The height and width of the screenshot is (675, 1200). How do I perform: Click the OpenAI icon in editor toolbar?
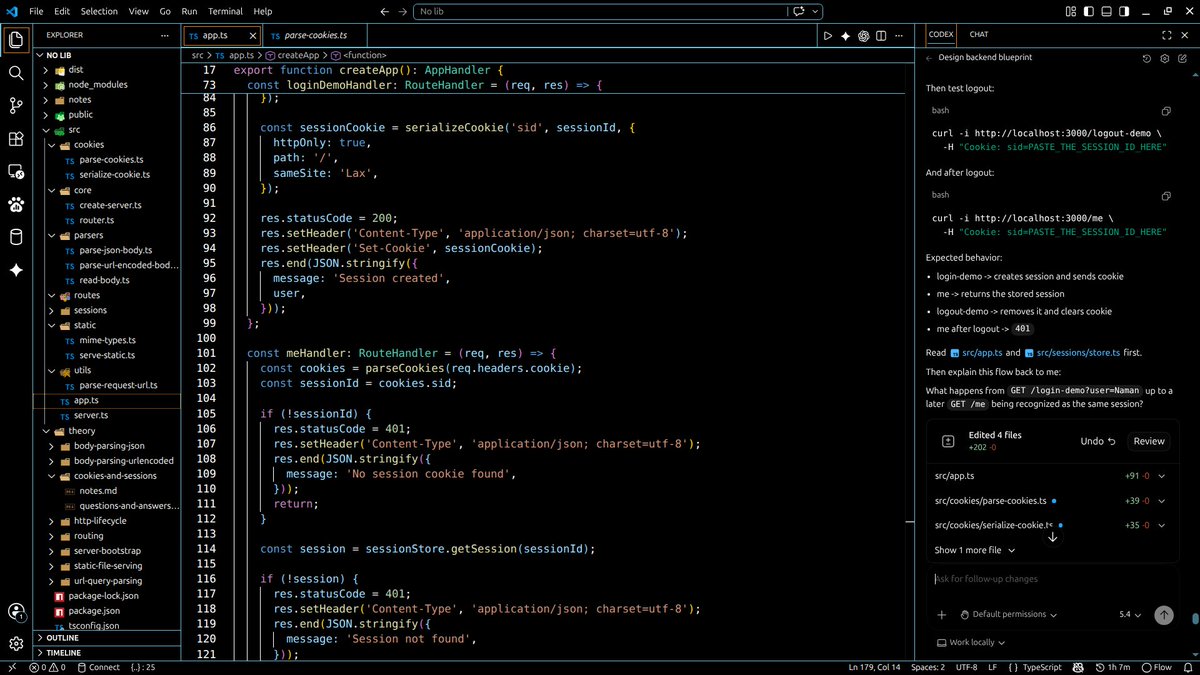pyautogui.click(x=864, y=36)
